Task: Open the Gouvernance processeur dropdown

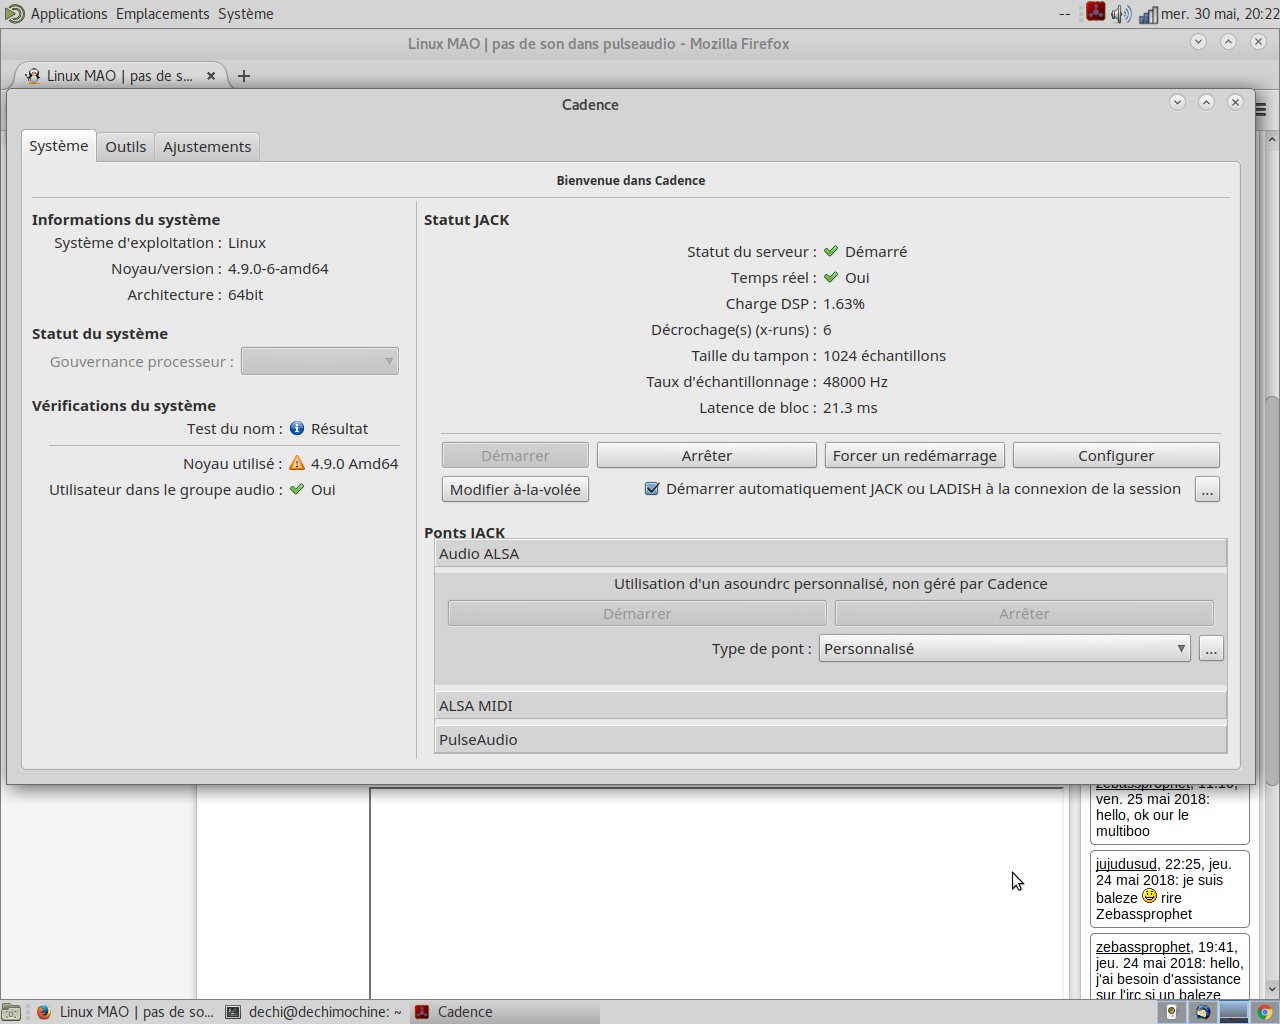Action: pyautogui.click(x=320, y=361)
